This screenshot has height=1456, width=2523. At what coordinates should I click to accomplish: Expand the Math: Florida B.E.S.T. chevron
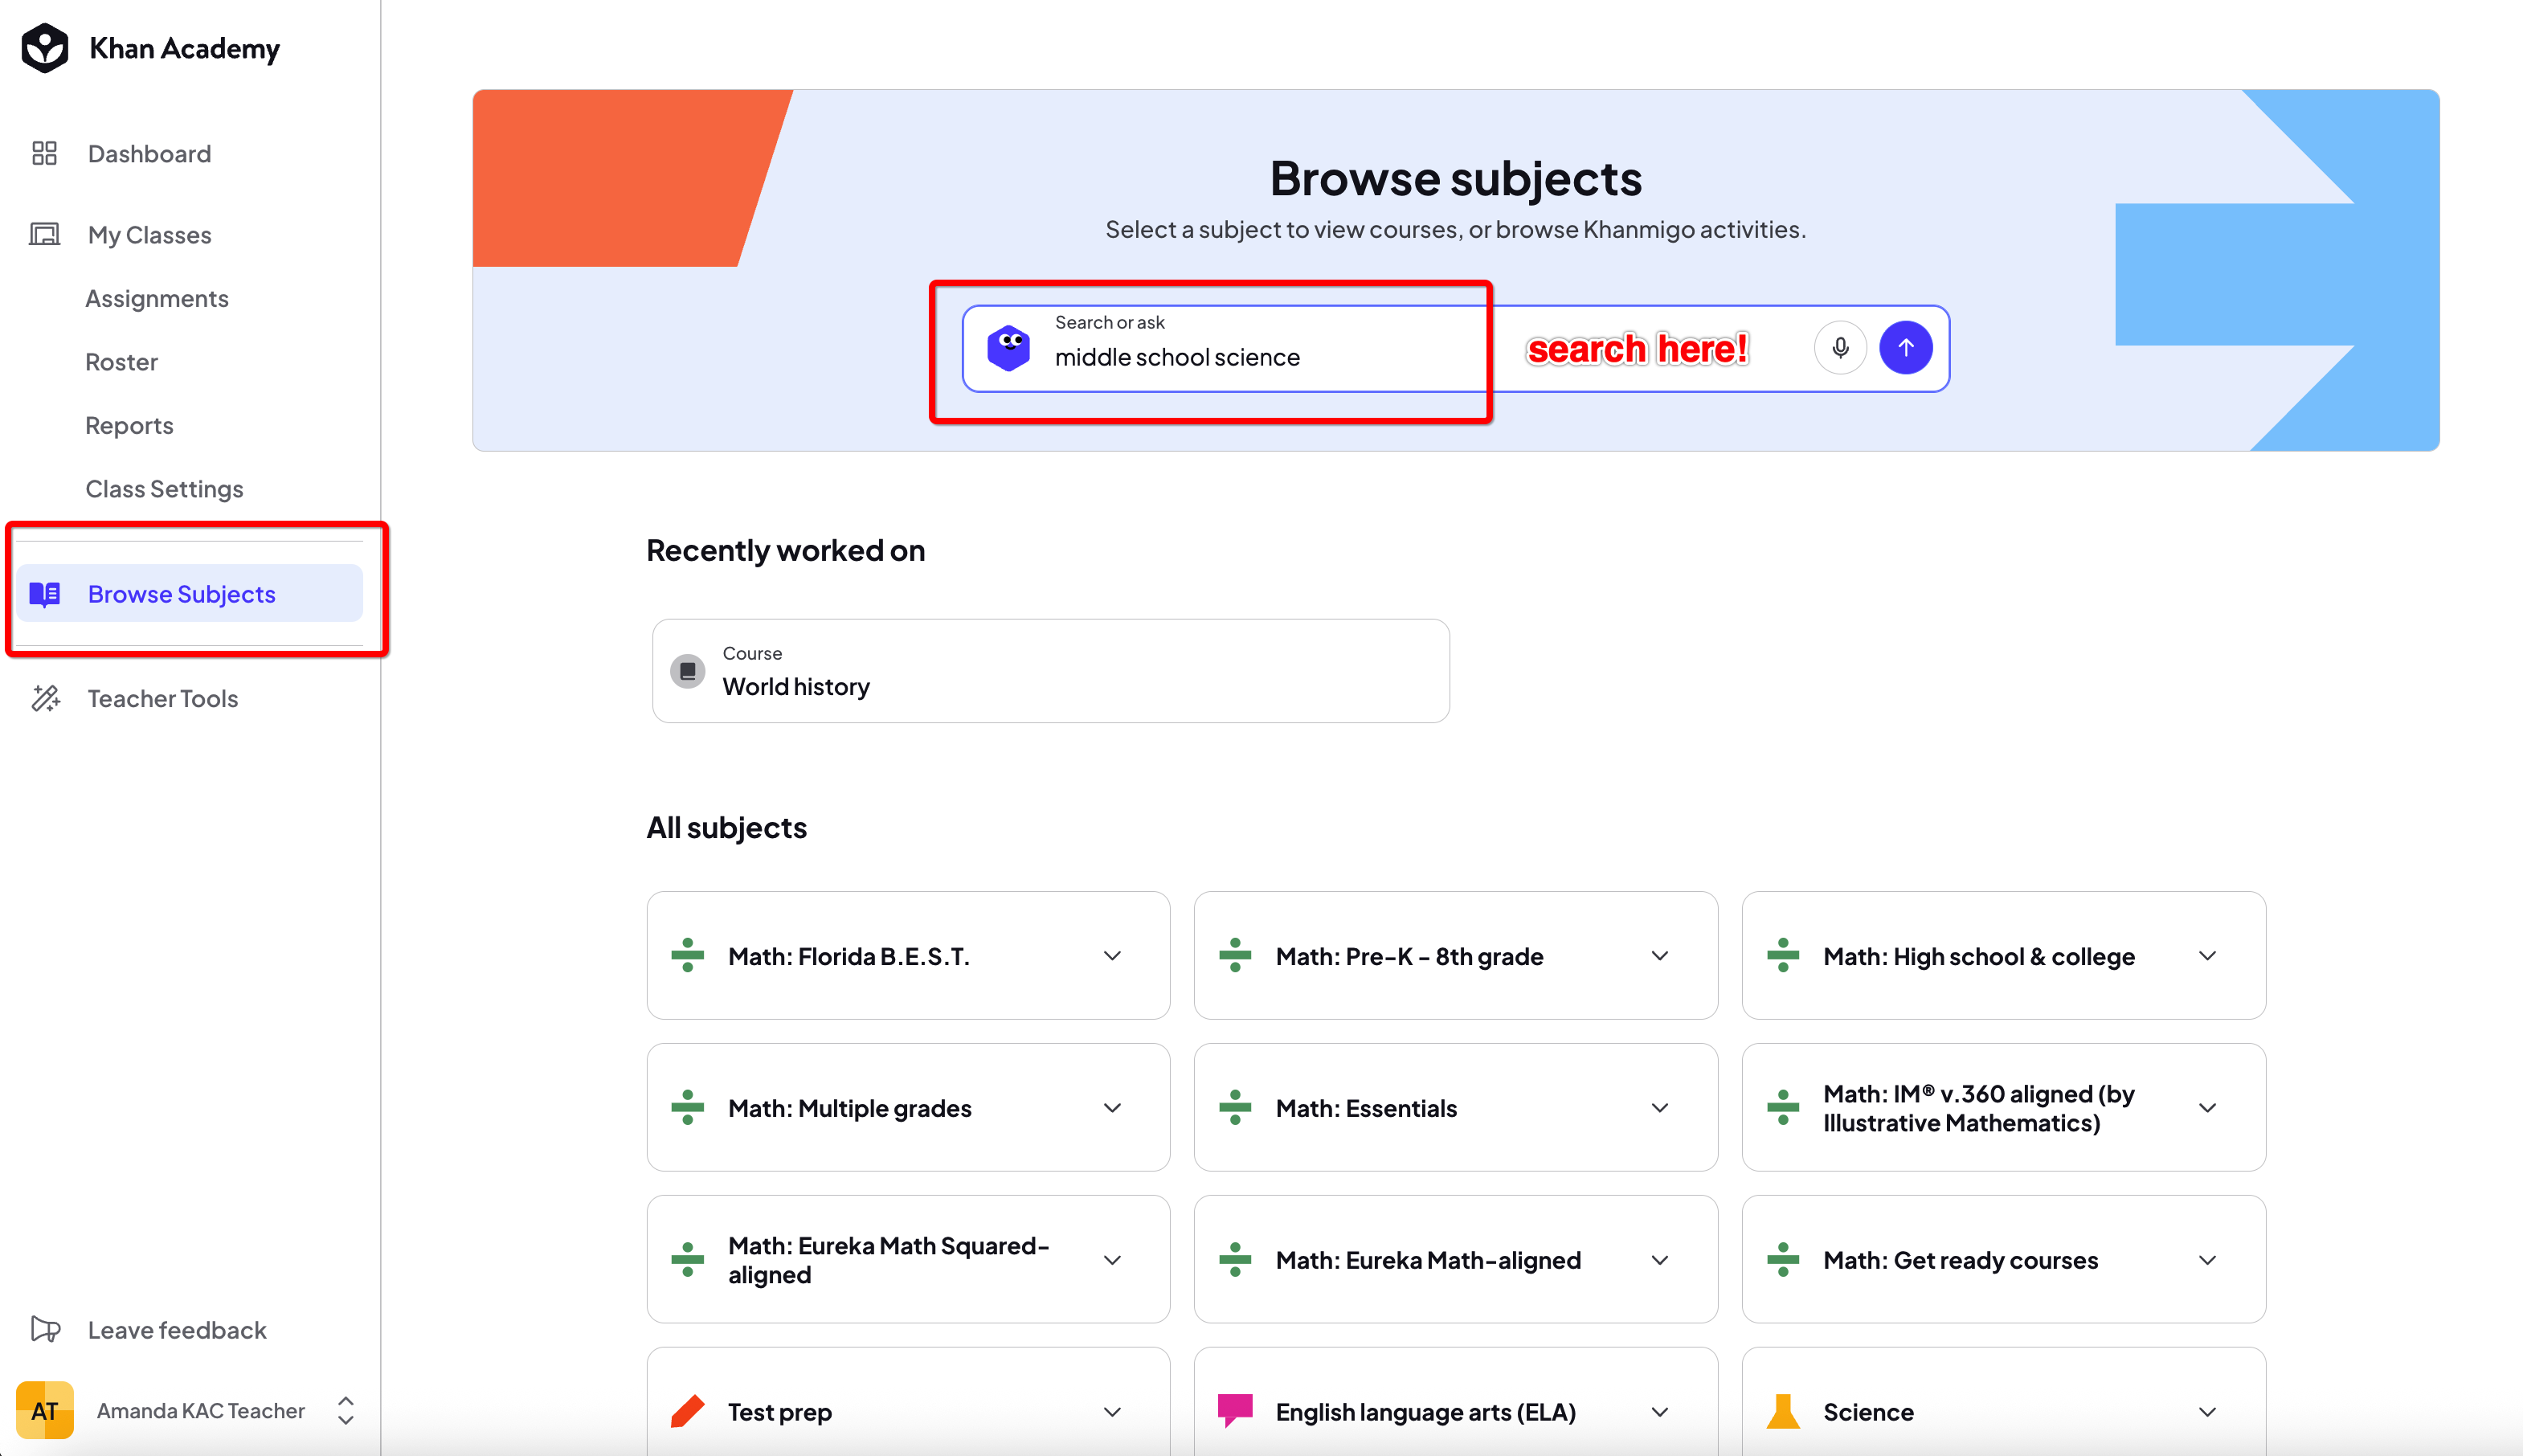click(1112, 956)
